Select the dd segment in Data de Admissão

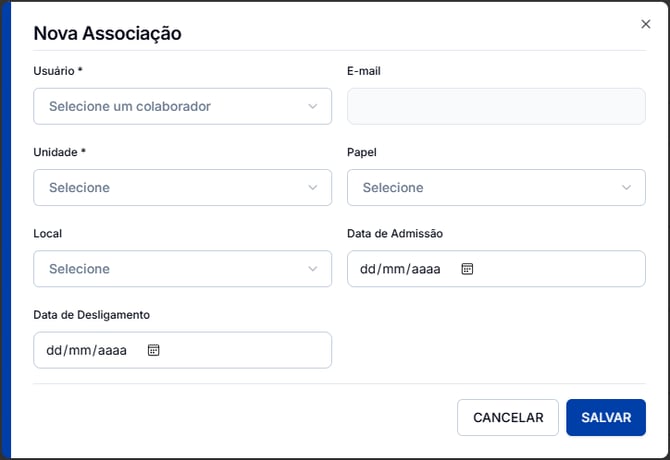(x=368, y=269)
